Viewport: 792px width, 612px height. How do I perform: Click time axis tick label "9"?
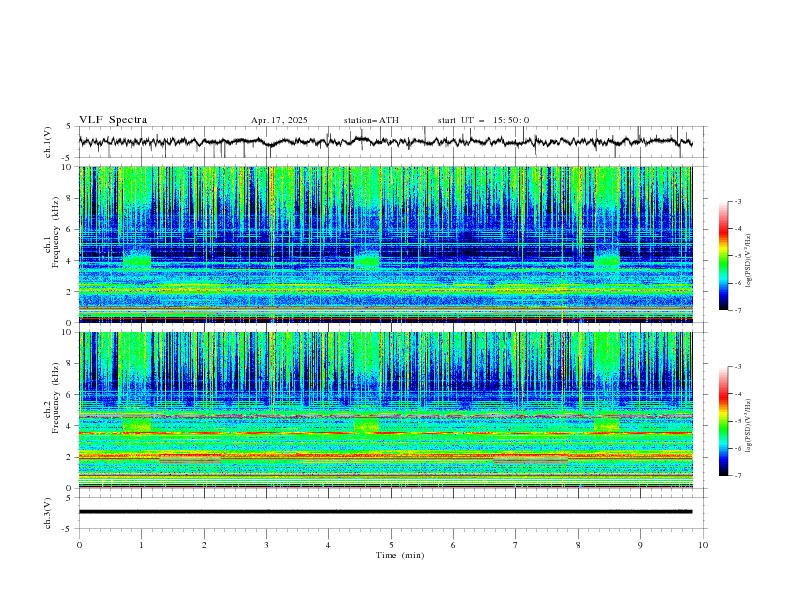point(640,545)
